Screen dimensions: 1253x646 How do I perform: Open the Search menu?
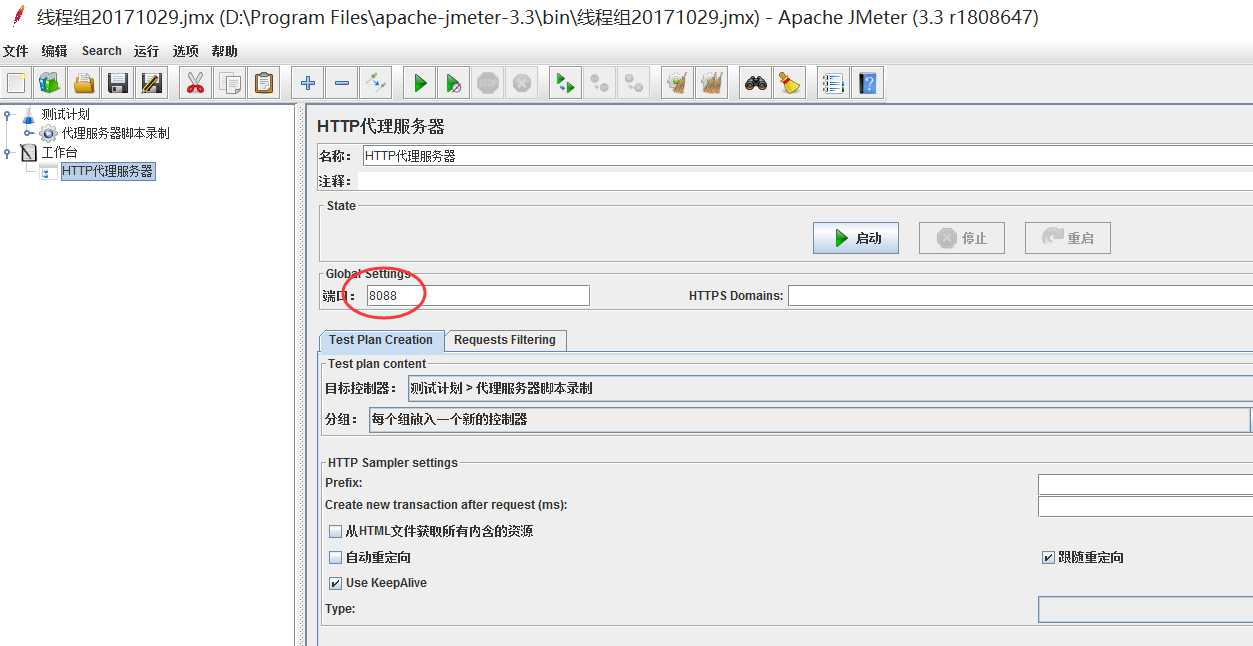tap(102, 51)
